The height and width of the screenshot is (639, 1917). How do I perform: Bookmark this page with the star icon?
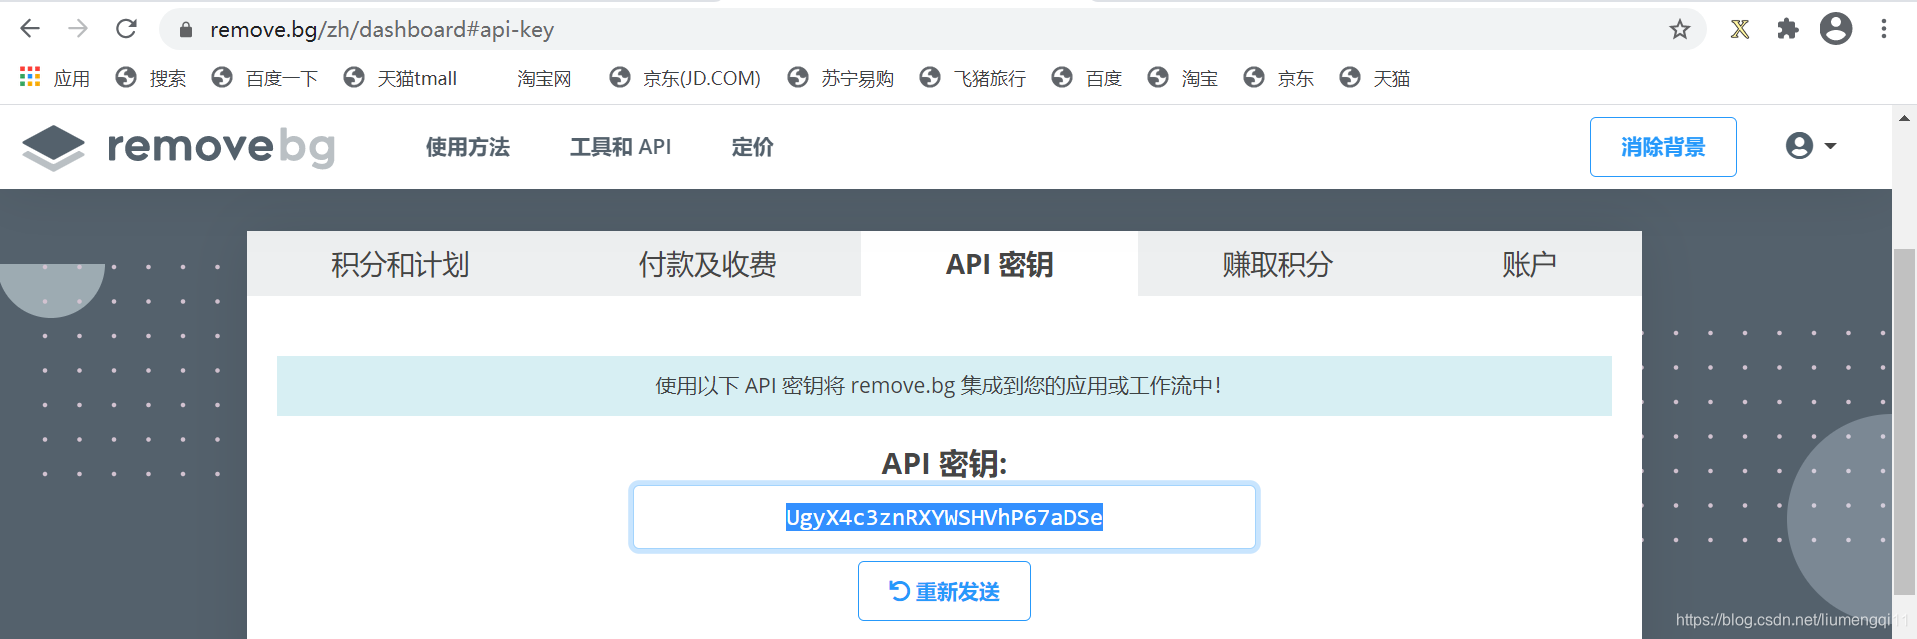(1680, 29)
